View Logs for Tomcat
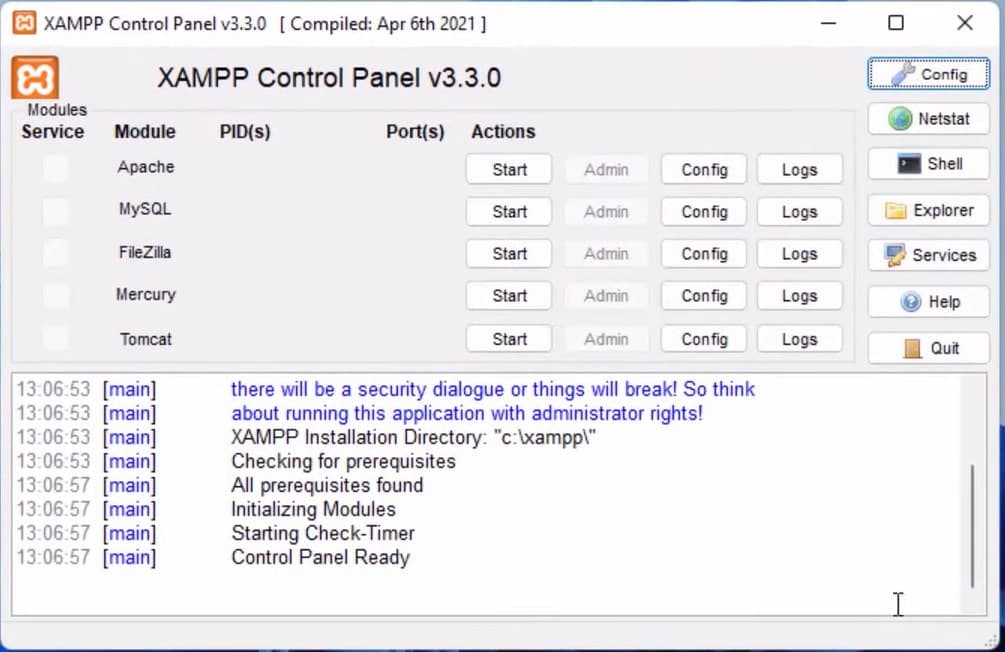This screenshot has height=652, width=1005. coord(799,338)
